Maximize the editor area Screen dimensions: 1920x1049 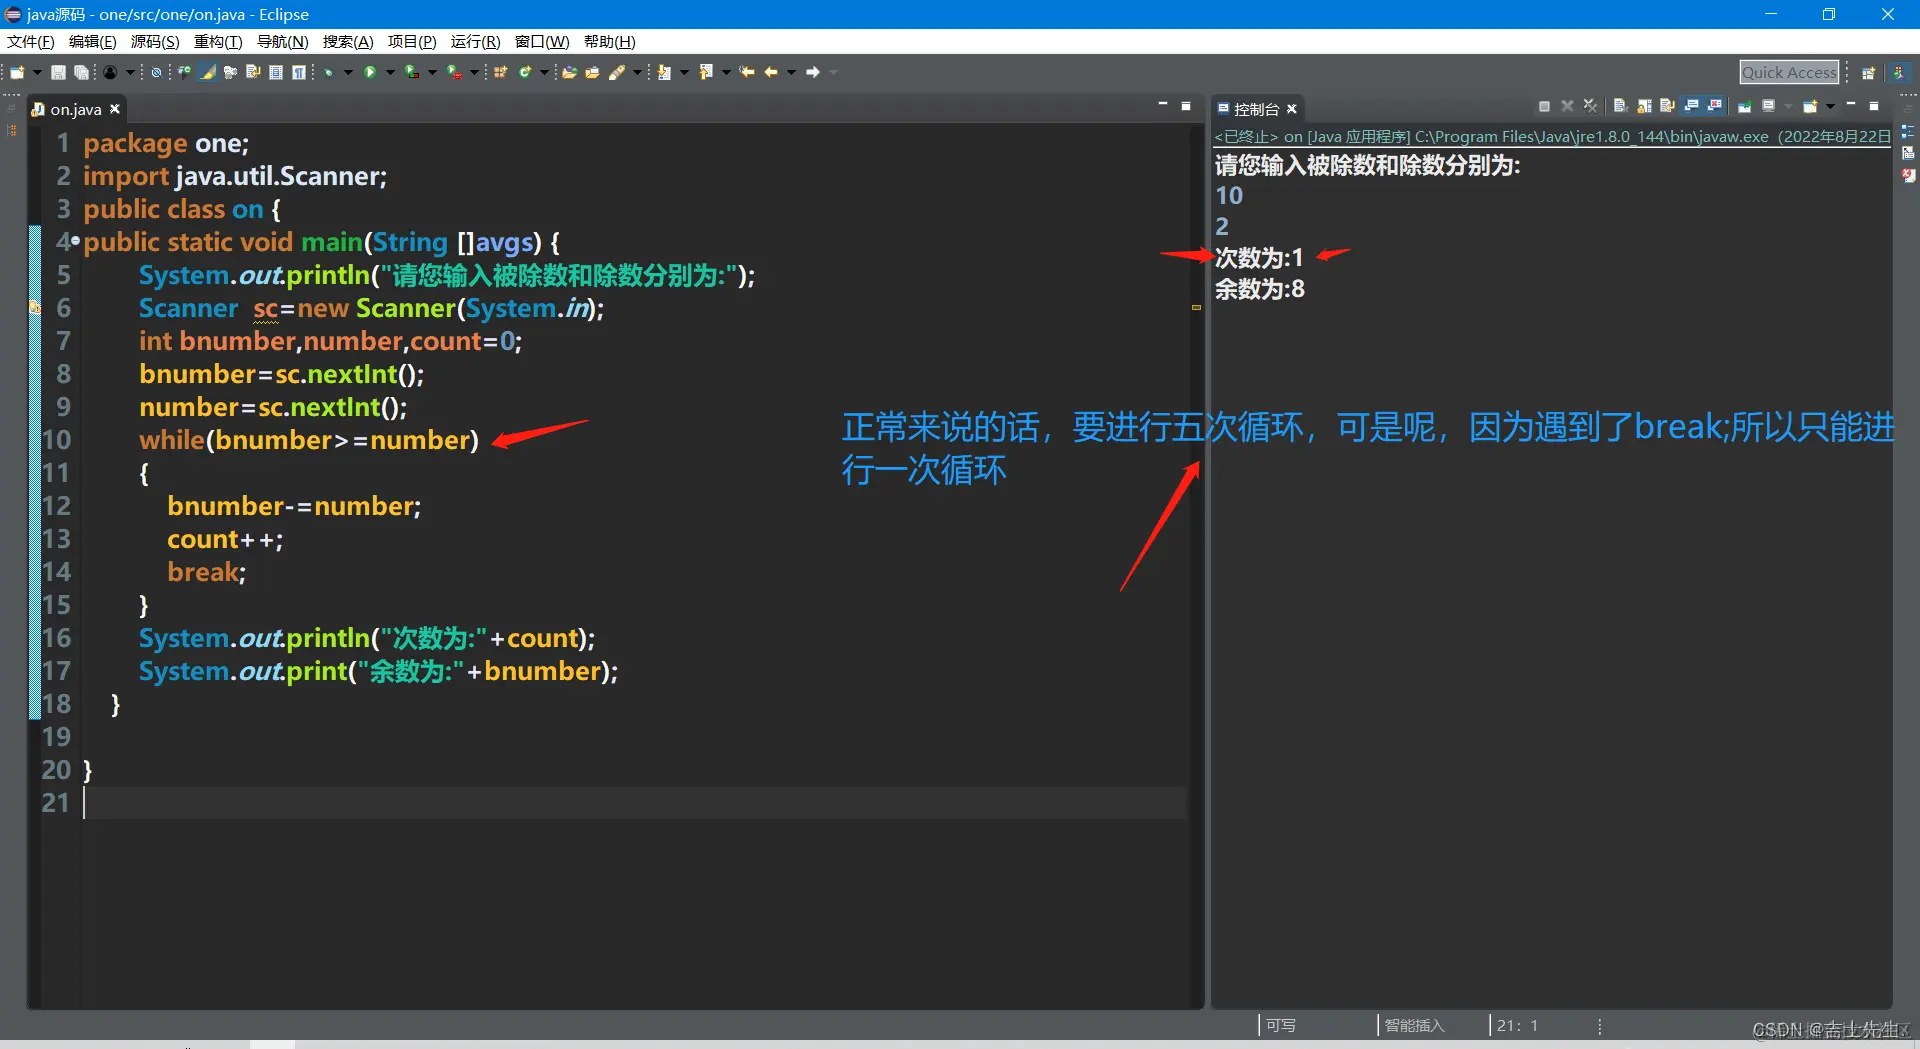1186,105
